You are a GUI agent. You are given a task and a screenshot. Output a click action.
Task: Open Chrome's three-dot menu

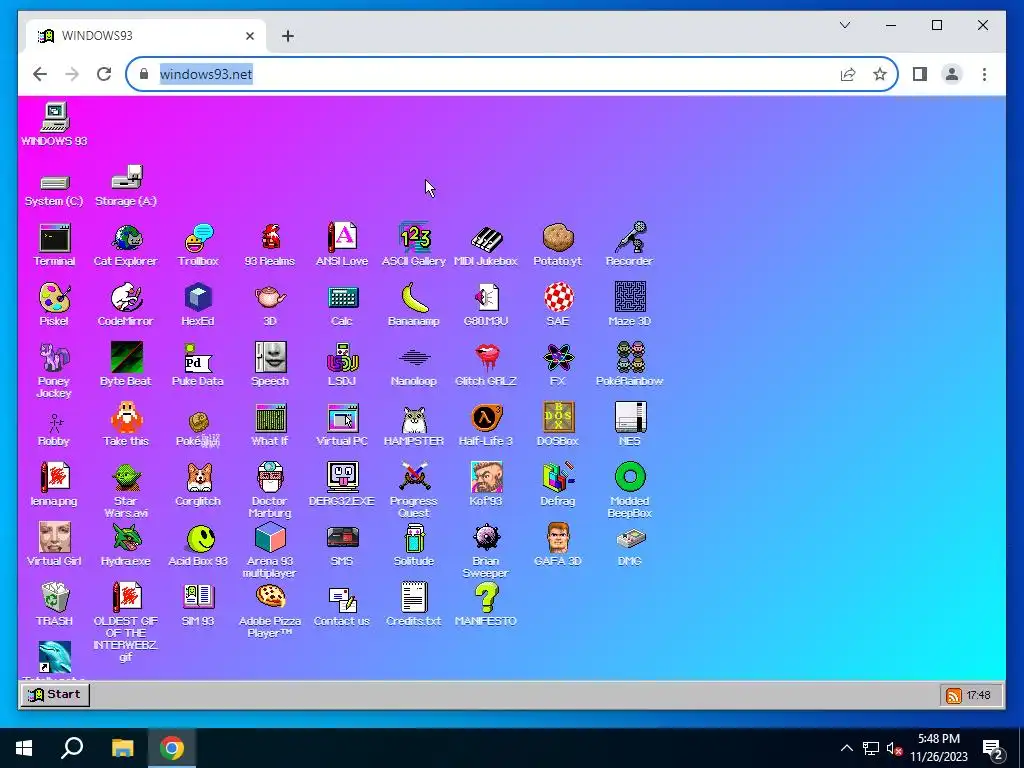[984, 74]
